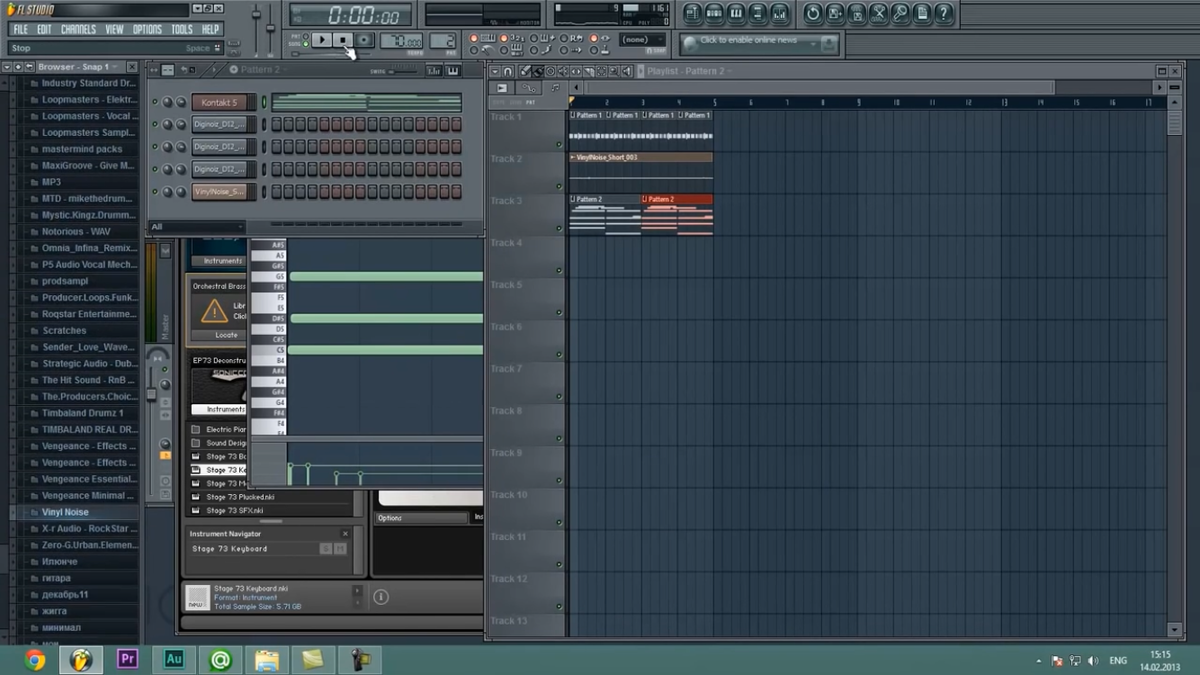Viewport: 1200px width, 675px height.
Task: Expand the online news panel dropdown arrow
Action: (x=813, y=43)
